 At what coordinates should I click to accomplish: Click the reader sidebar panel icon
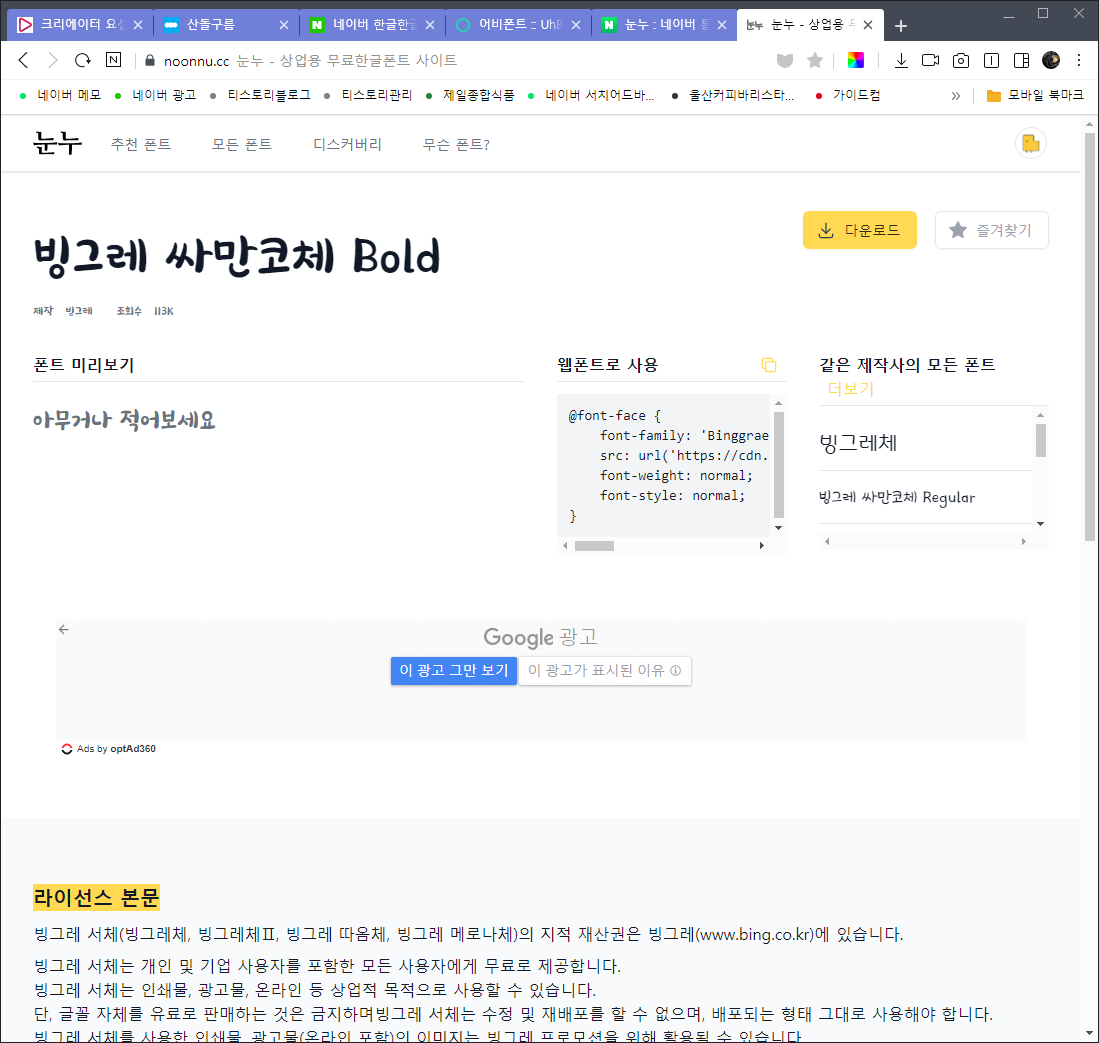991,61
